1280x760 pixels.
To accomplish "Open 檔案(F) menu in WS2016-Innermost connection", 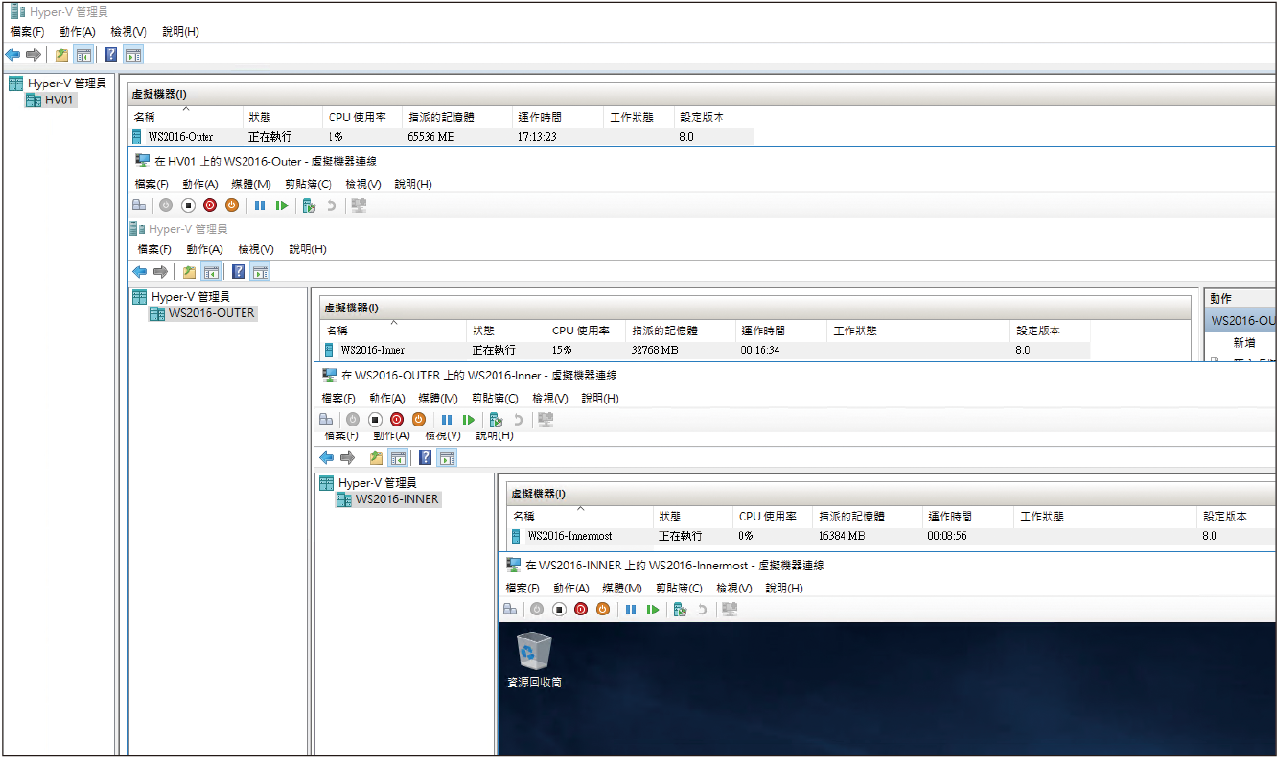I will point(523,588).
